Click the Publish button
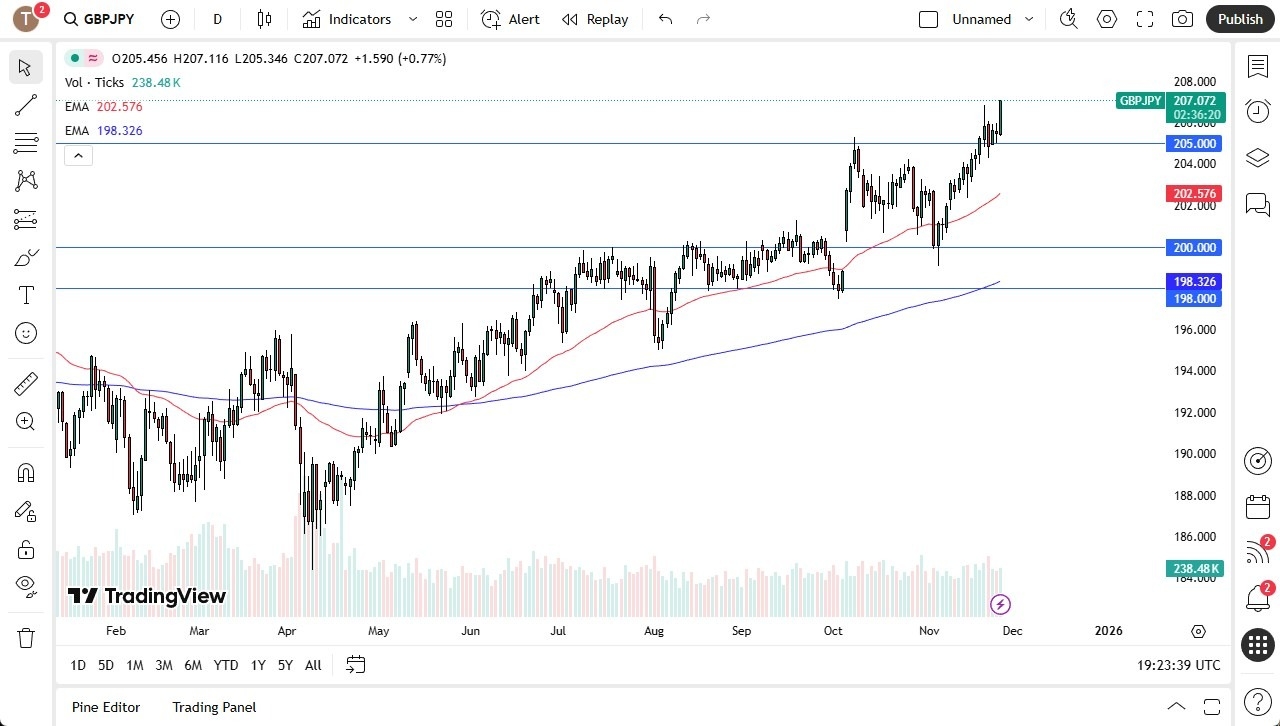The height and width of the screenshot is (726, 1280). coord(1240,19)
